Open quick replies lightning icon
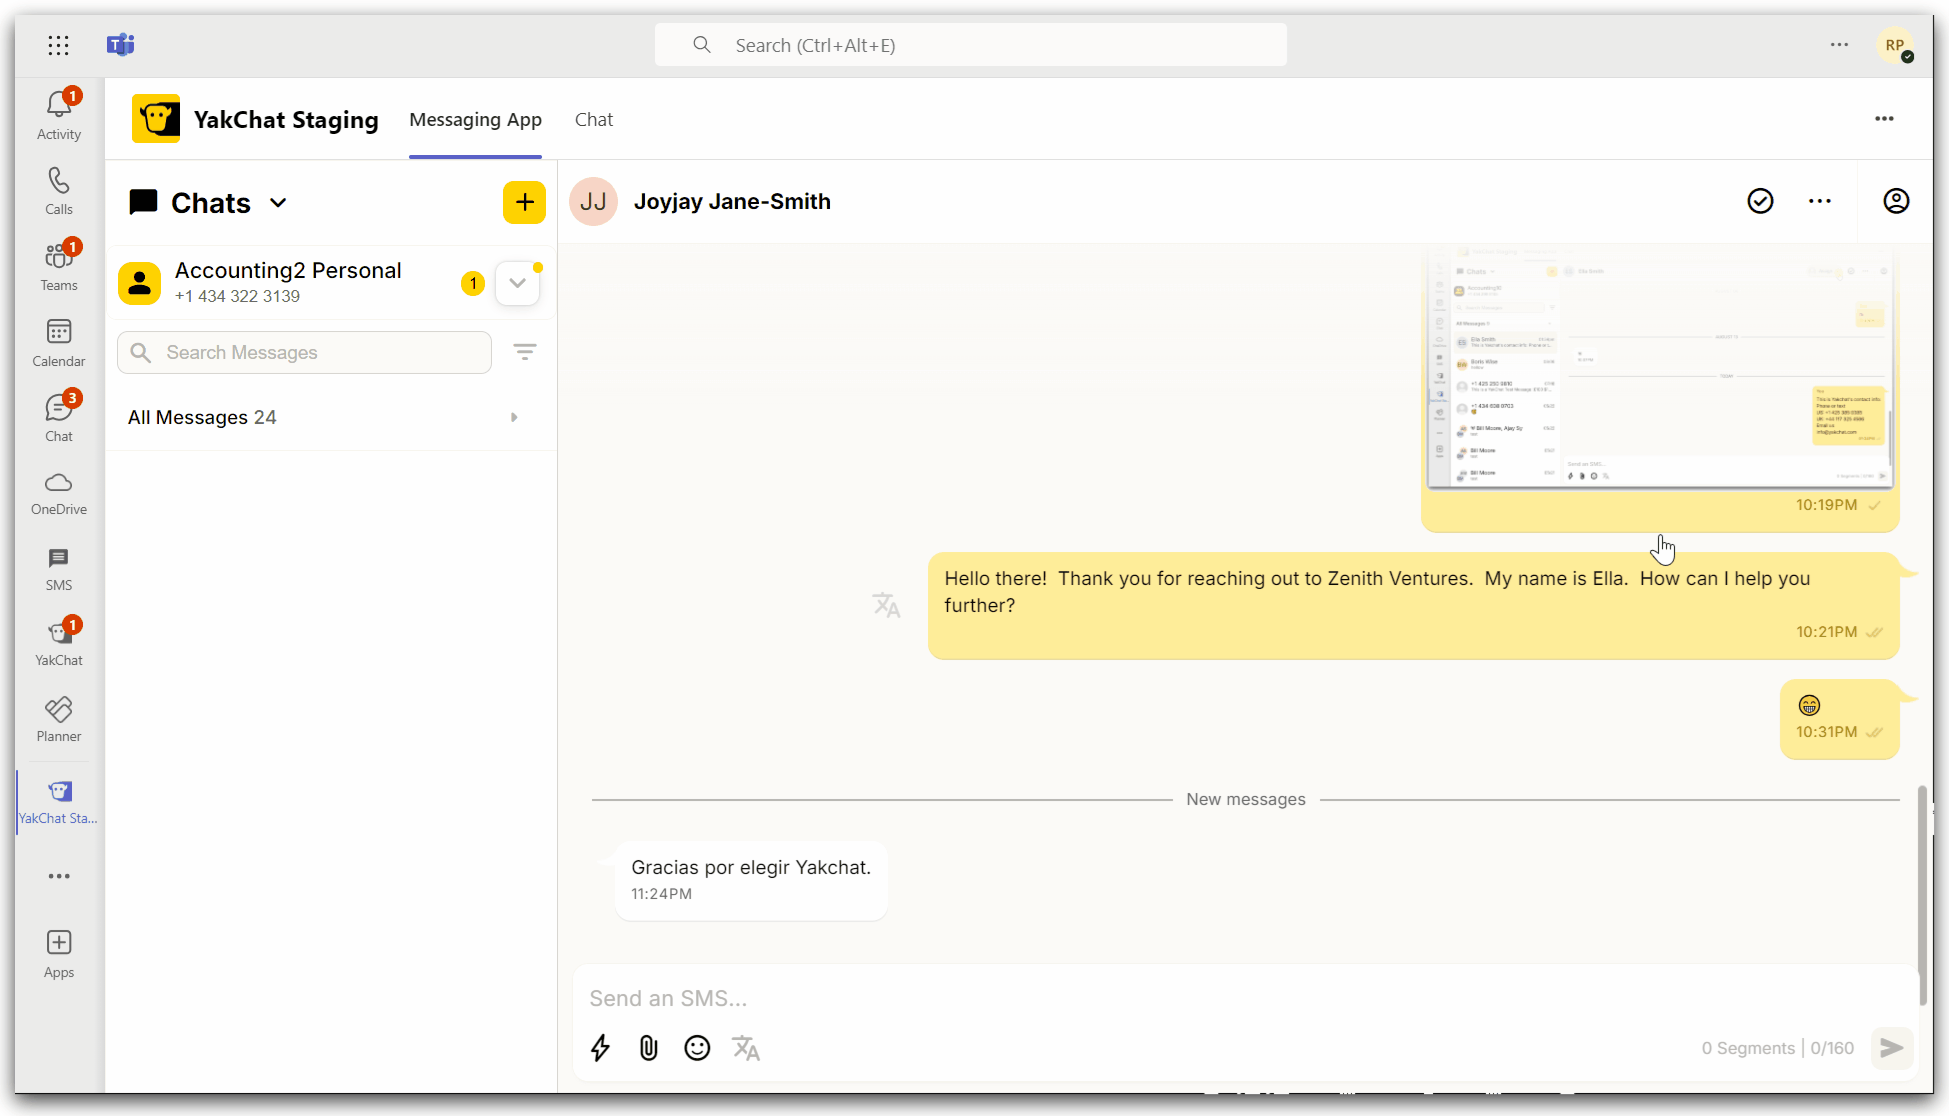This screenshot has width=1949, height=1116. (x=600, y=1048)
